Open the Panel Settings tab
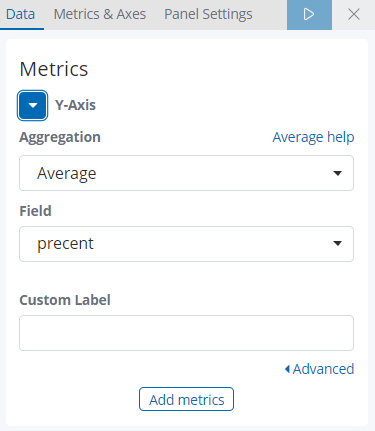The height and width of the screenshot is (431, 375). point(208,15)
